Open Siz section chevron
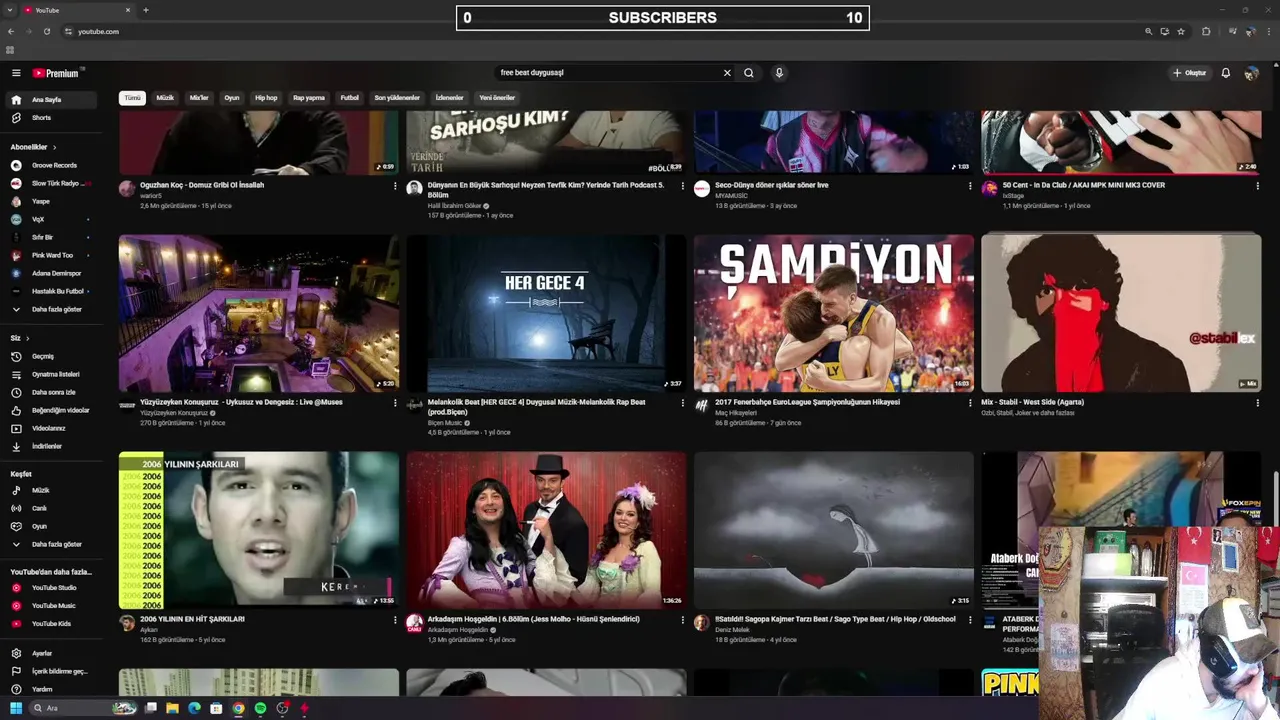Image resolution: width=1280 pixels, height=720 pixels. pos(28,338)
